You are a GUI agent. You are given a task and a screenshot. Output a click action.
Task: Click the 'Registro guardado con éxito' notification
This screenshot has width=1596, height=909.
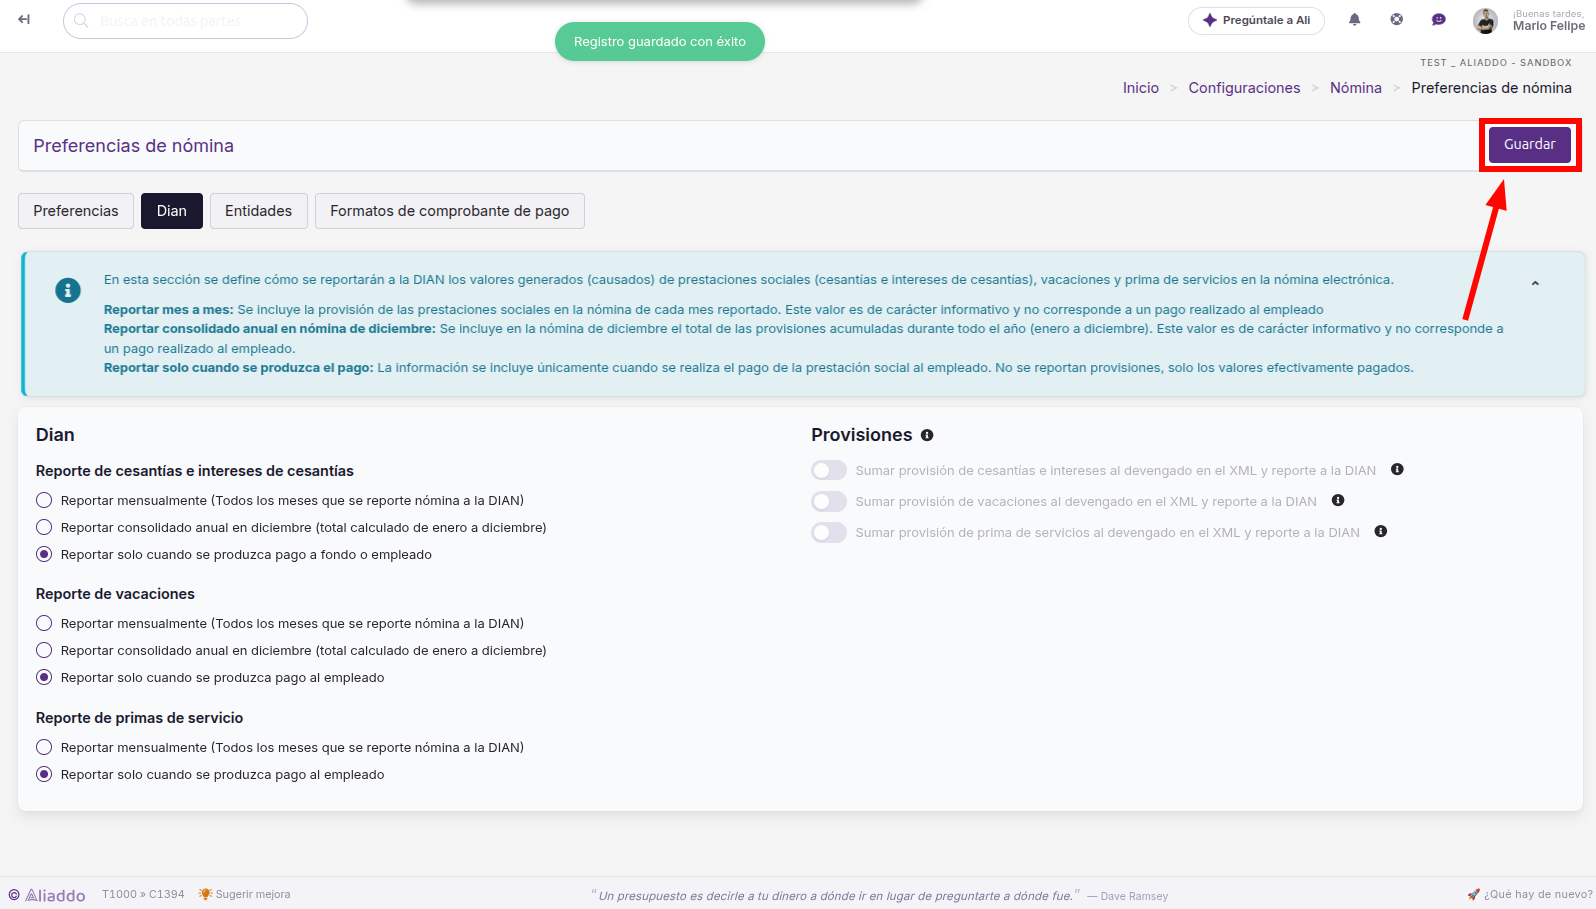660,42
